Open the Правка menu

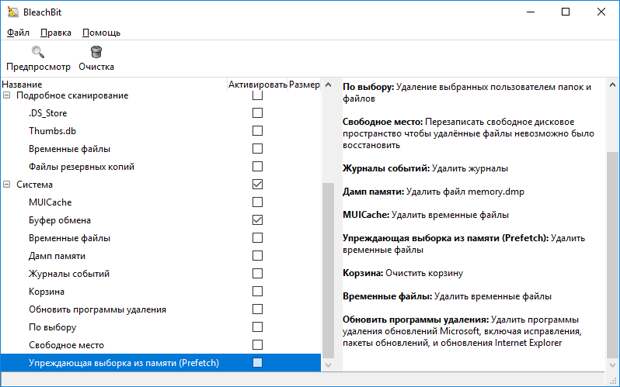(56, 33)
